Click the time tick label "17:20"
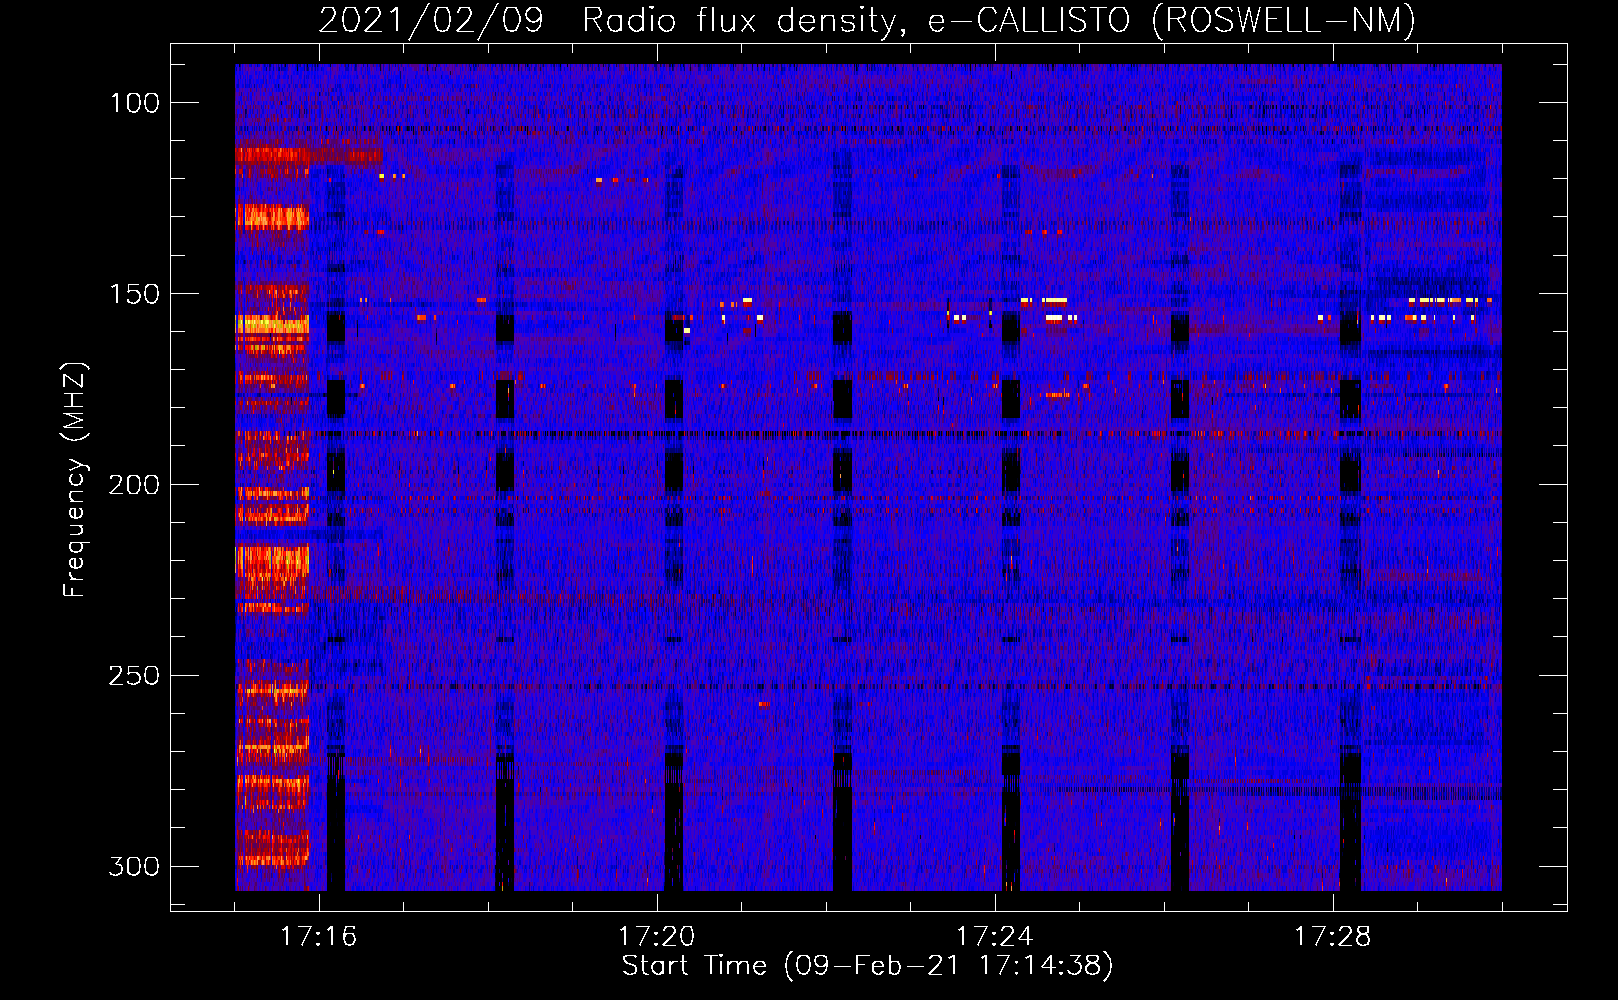This screenshot has height=1000, width=1618. 657,937
